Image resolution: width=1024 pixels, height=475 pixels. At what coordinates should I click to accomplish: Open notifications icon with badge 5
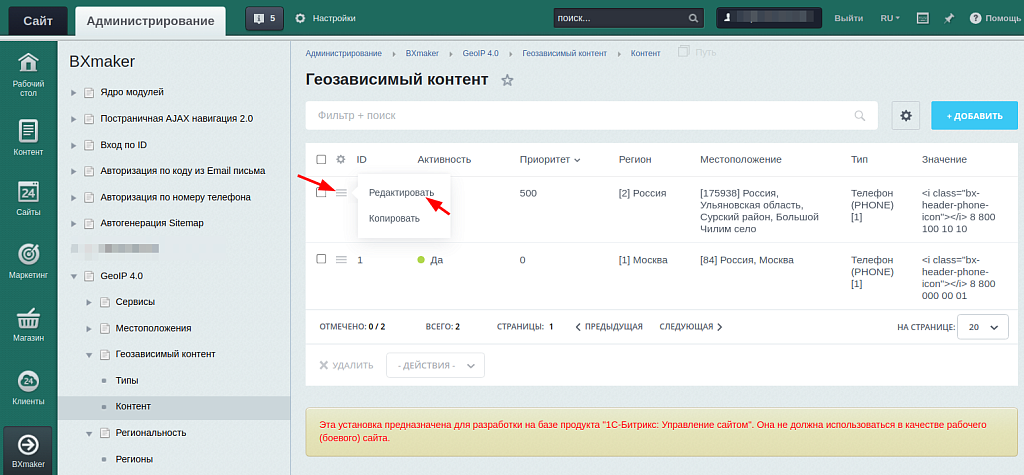pyautogui.click(x=264, y=18)
